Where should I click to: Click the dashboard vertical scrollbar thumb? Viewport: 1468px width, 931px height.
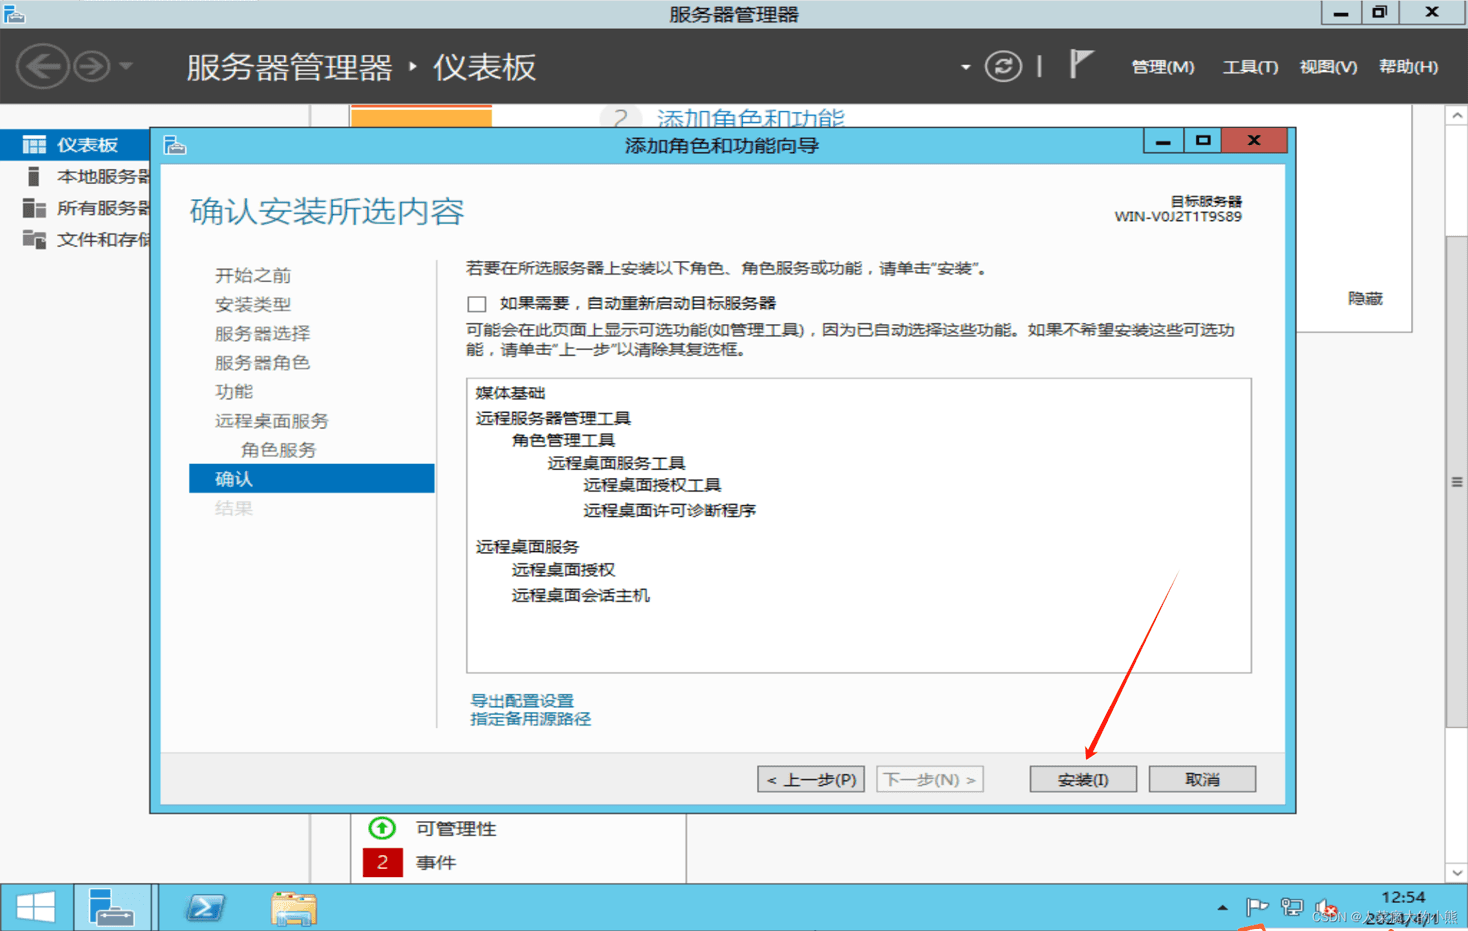point(1456,482)
